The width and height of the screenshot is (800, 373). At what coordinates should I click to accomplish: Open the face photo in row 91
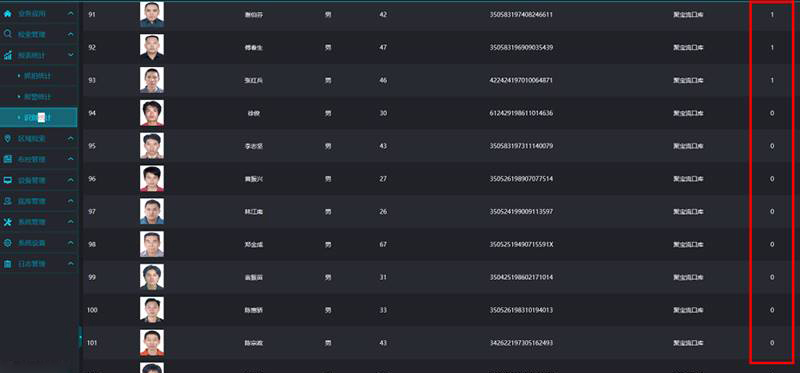pyautogui.click(x=152, y=15)
